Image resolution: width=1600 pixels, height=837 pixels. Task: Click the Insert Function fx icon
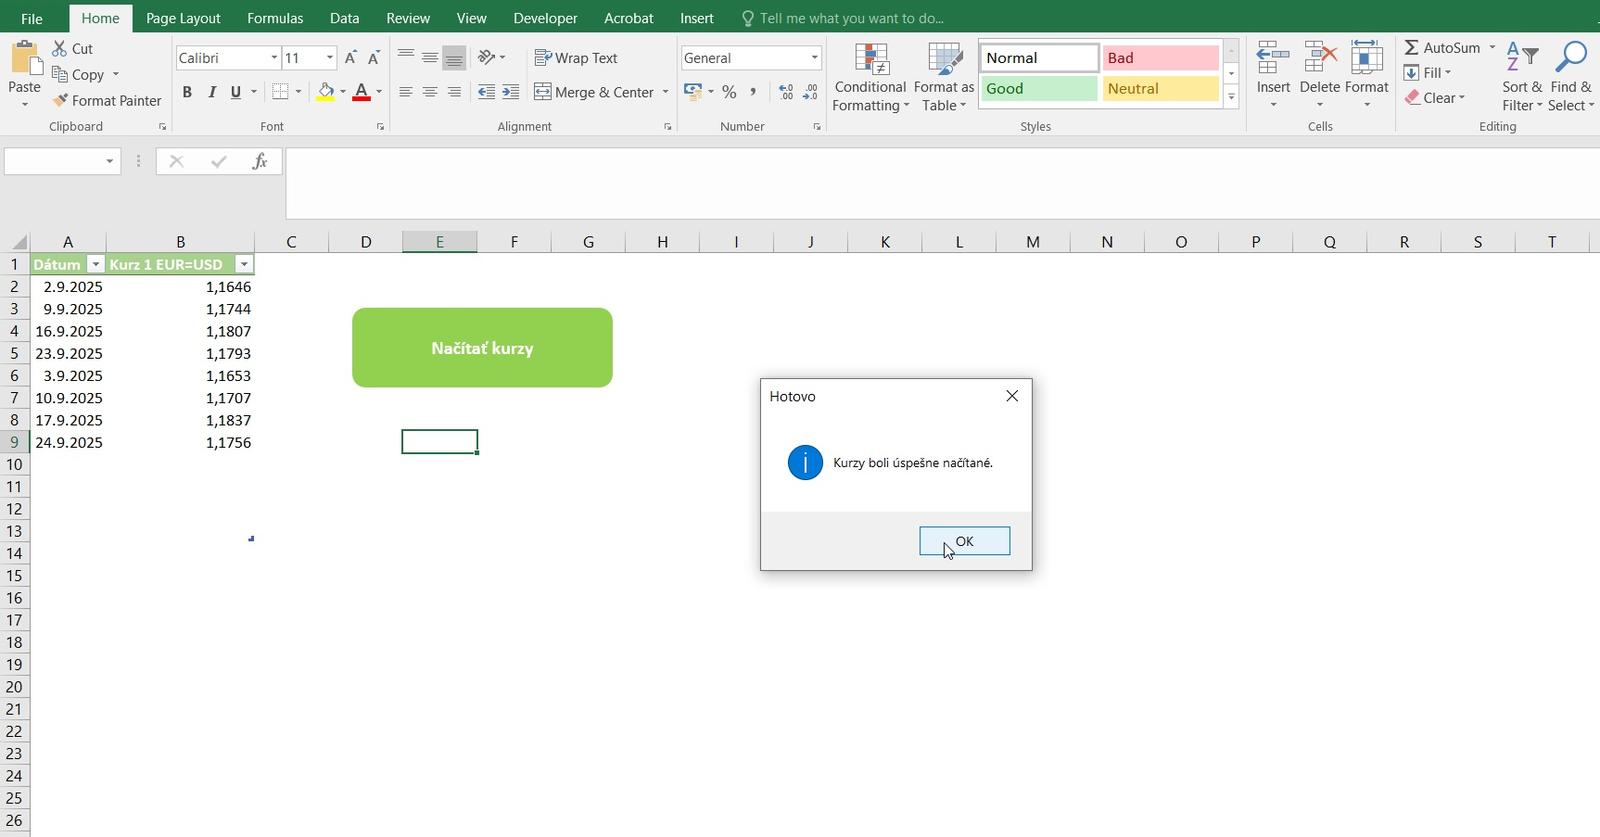pos(259,161)
